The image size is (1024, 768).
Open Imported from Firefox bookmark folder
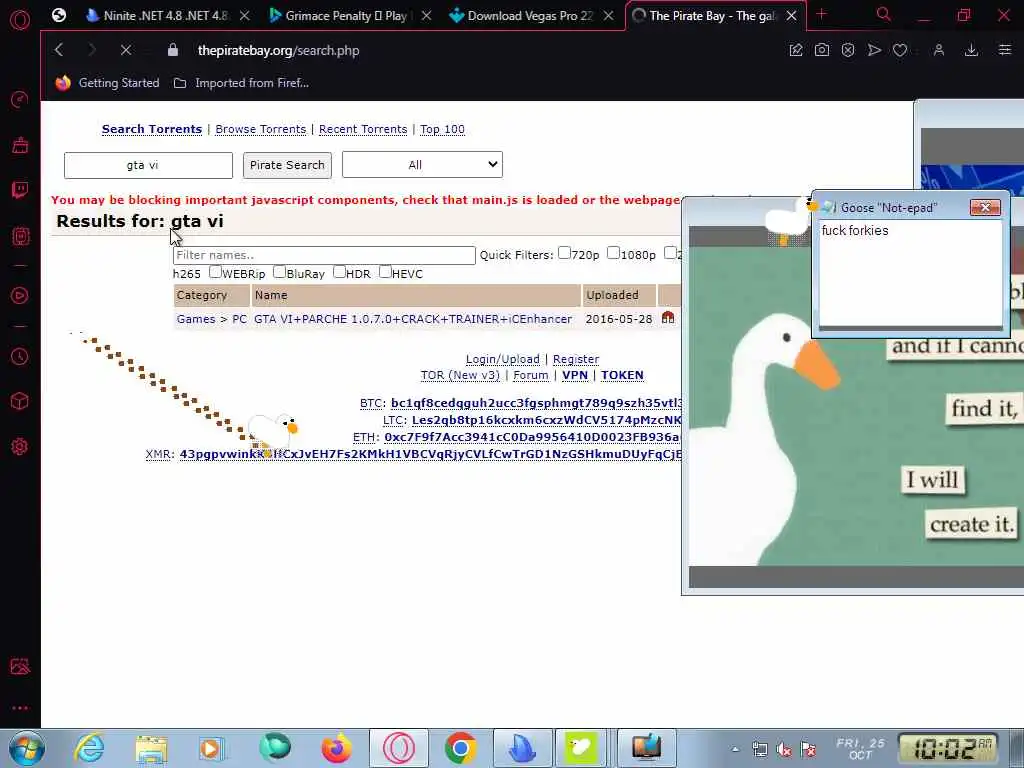click(241, 83)
